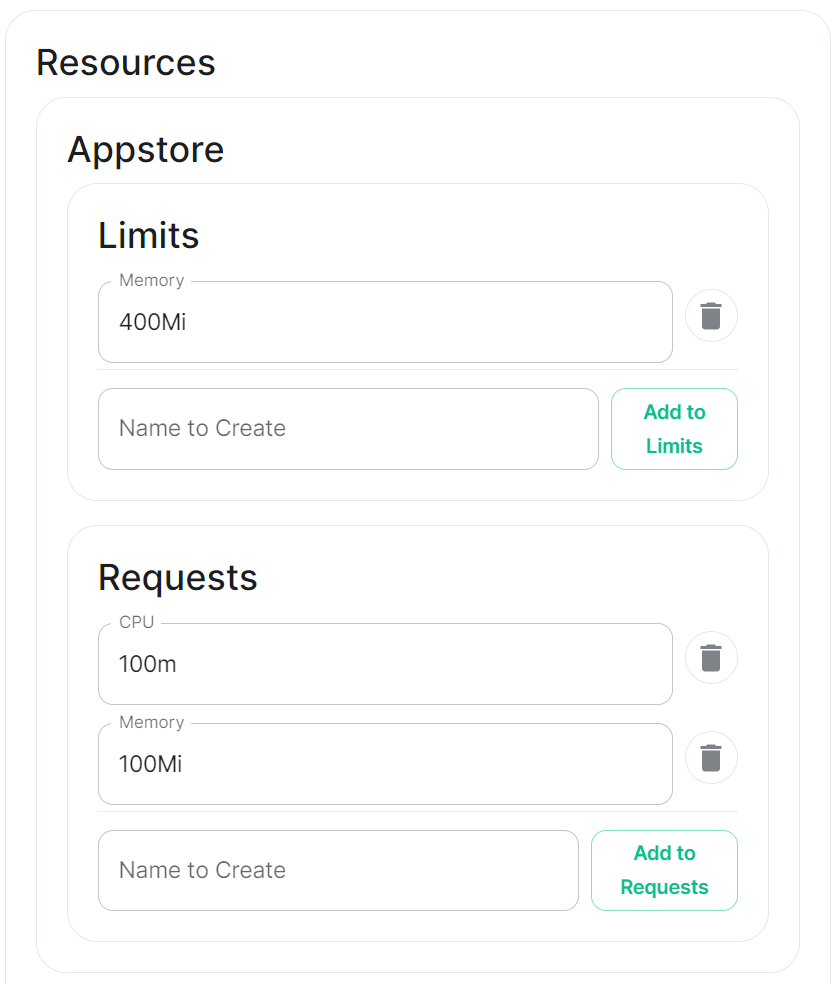The image size is (838, 984).
Task: Focus the Requests Memory field showing 100Mi
Action: (385, 764)
